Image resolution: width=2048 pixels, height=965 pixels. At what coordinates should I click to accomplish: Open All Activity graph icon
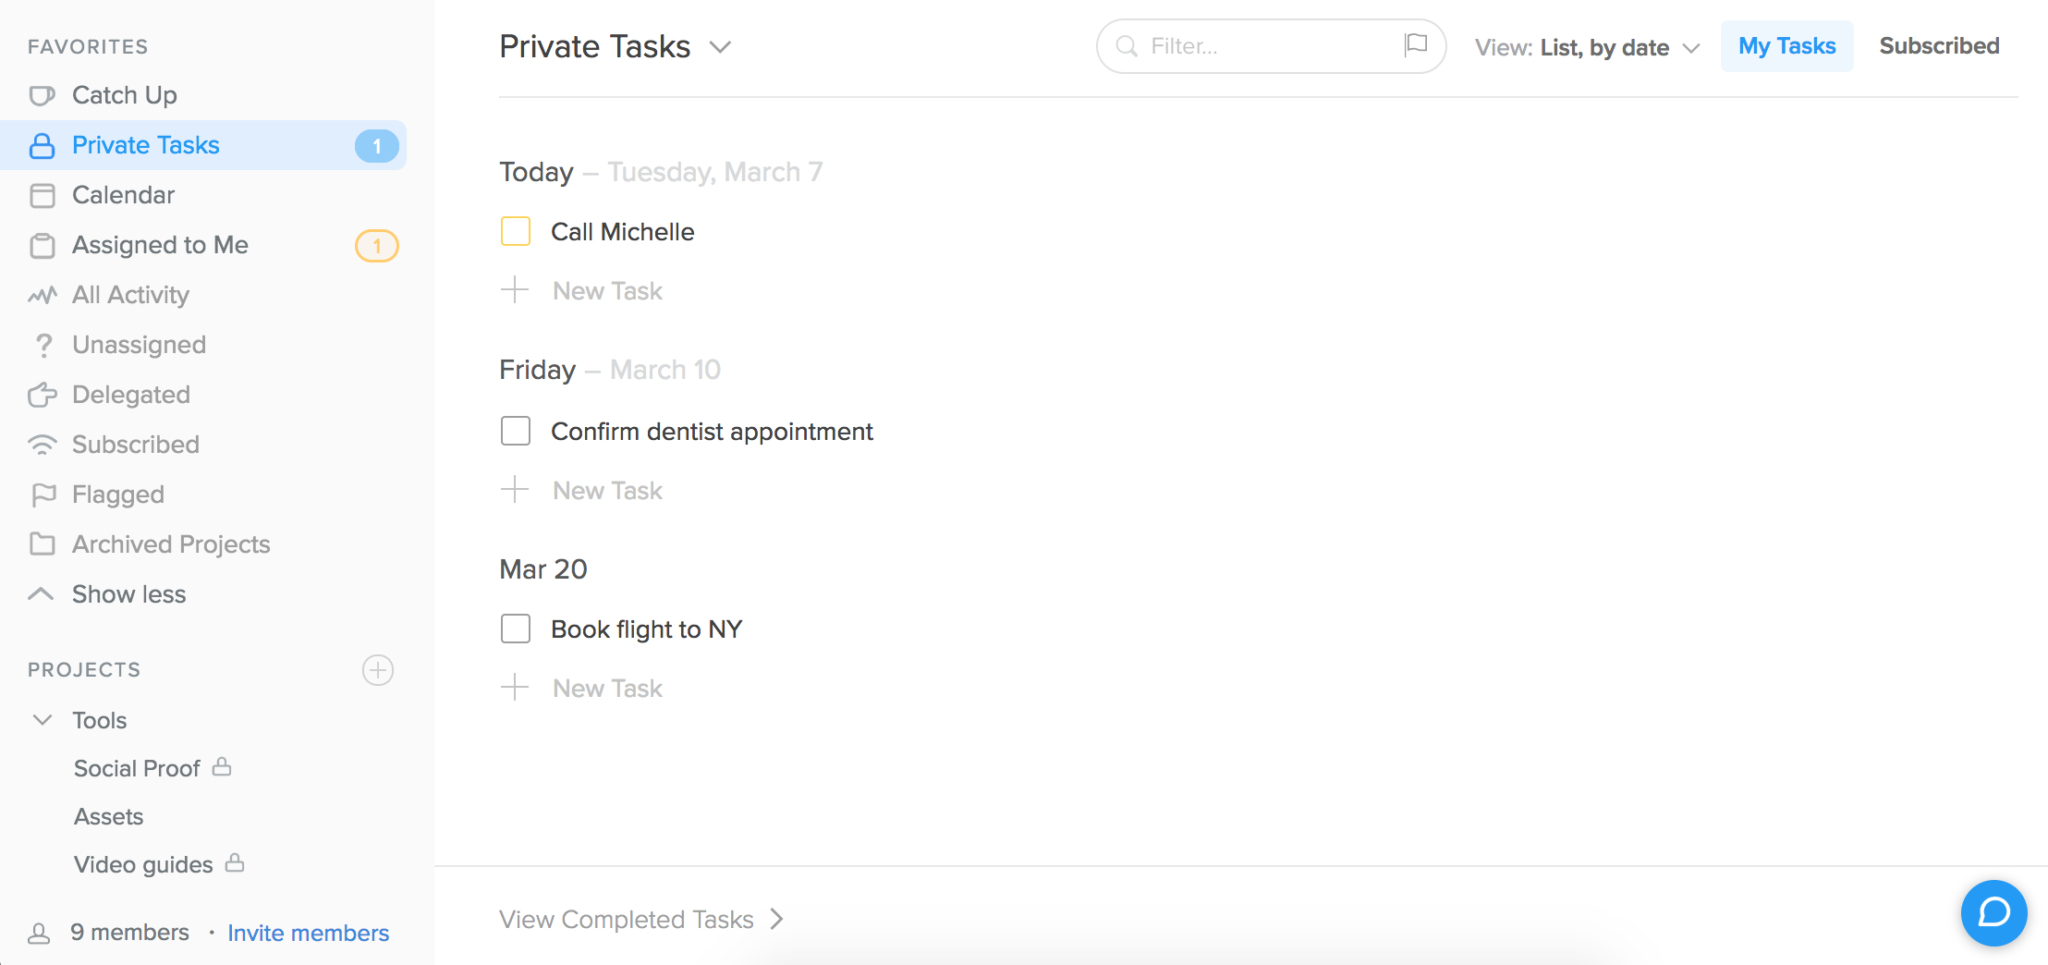pos(42,295)
